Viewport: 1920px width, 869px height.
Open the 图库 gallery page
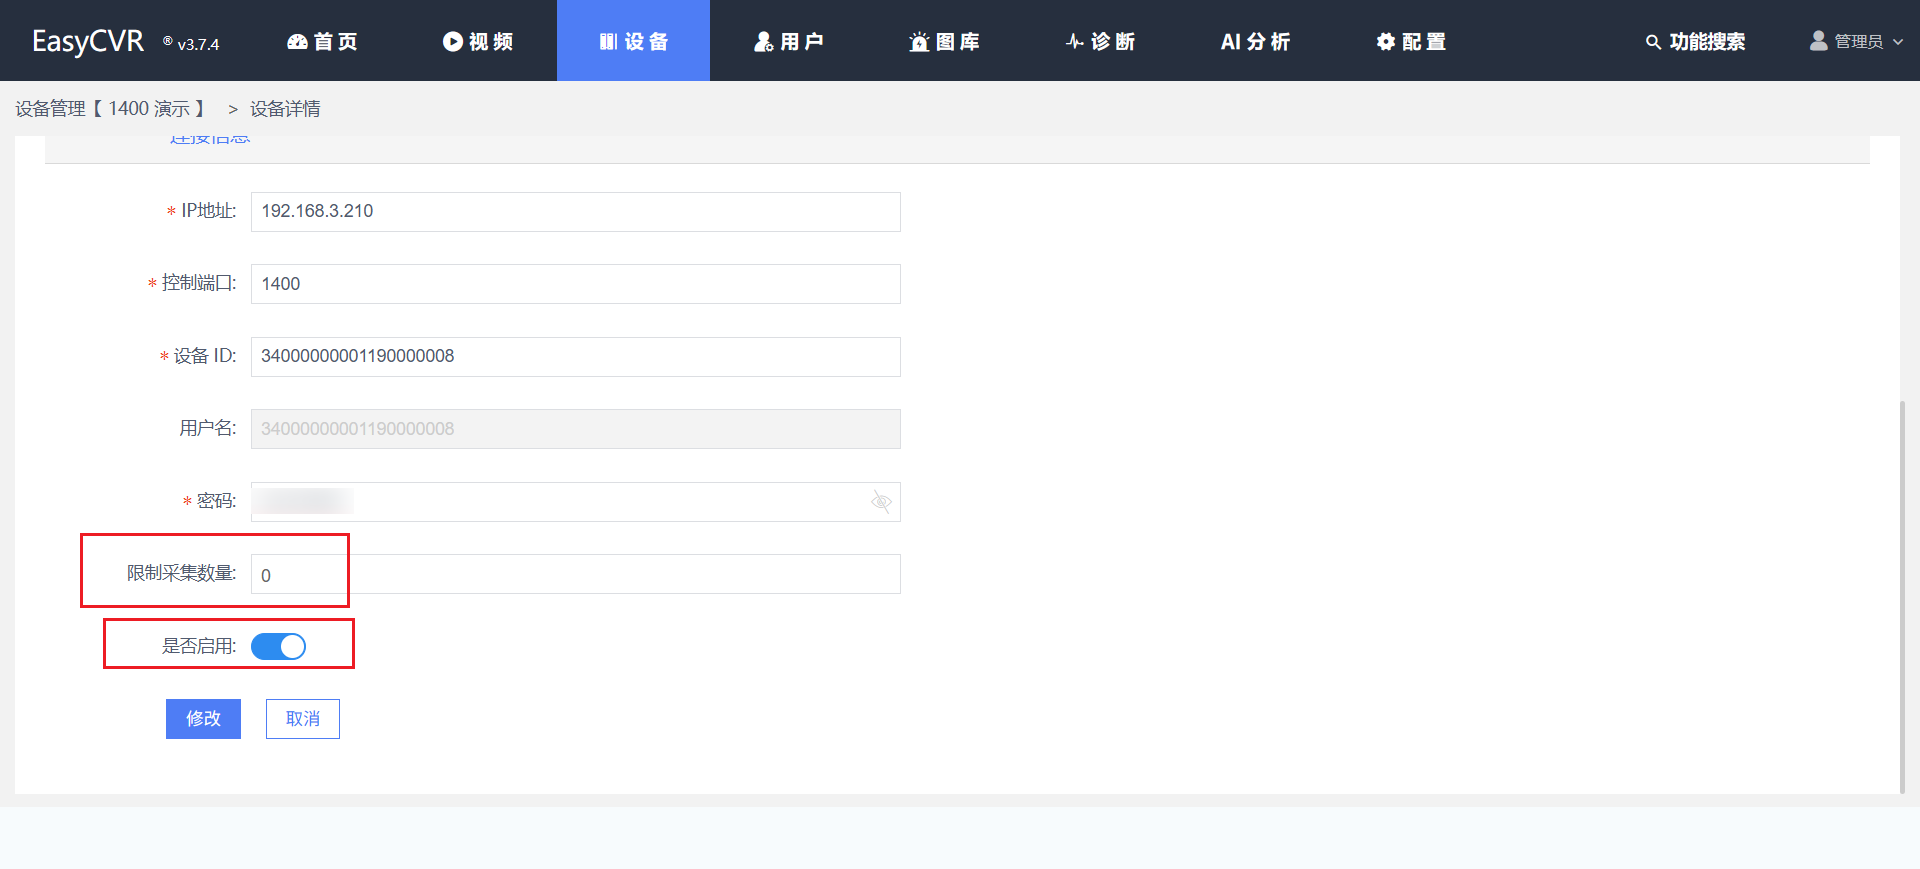click(x=944, y=41)
